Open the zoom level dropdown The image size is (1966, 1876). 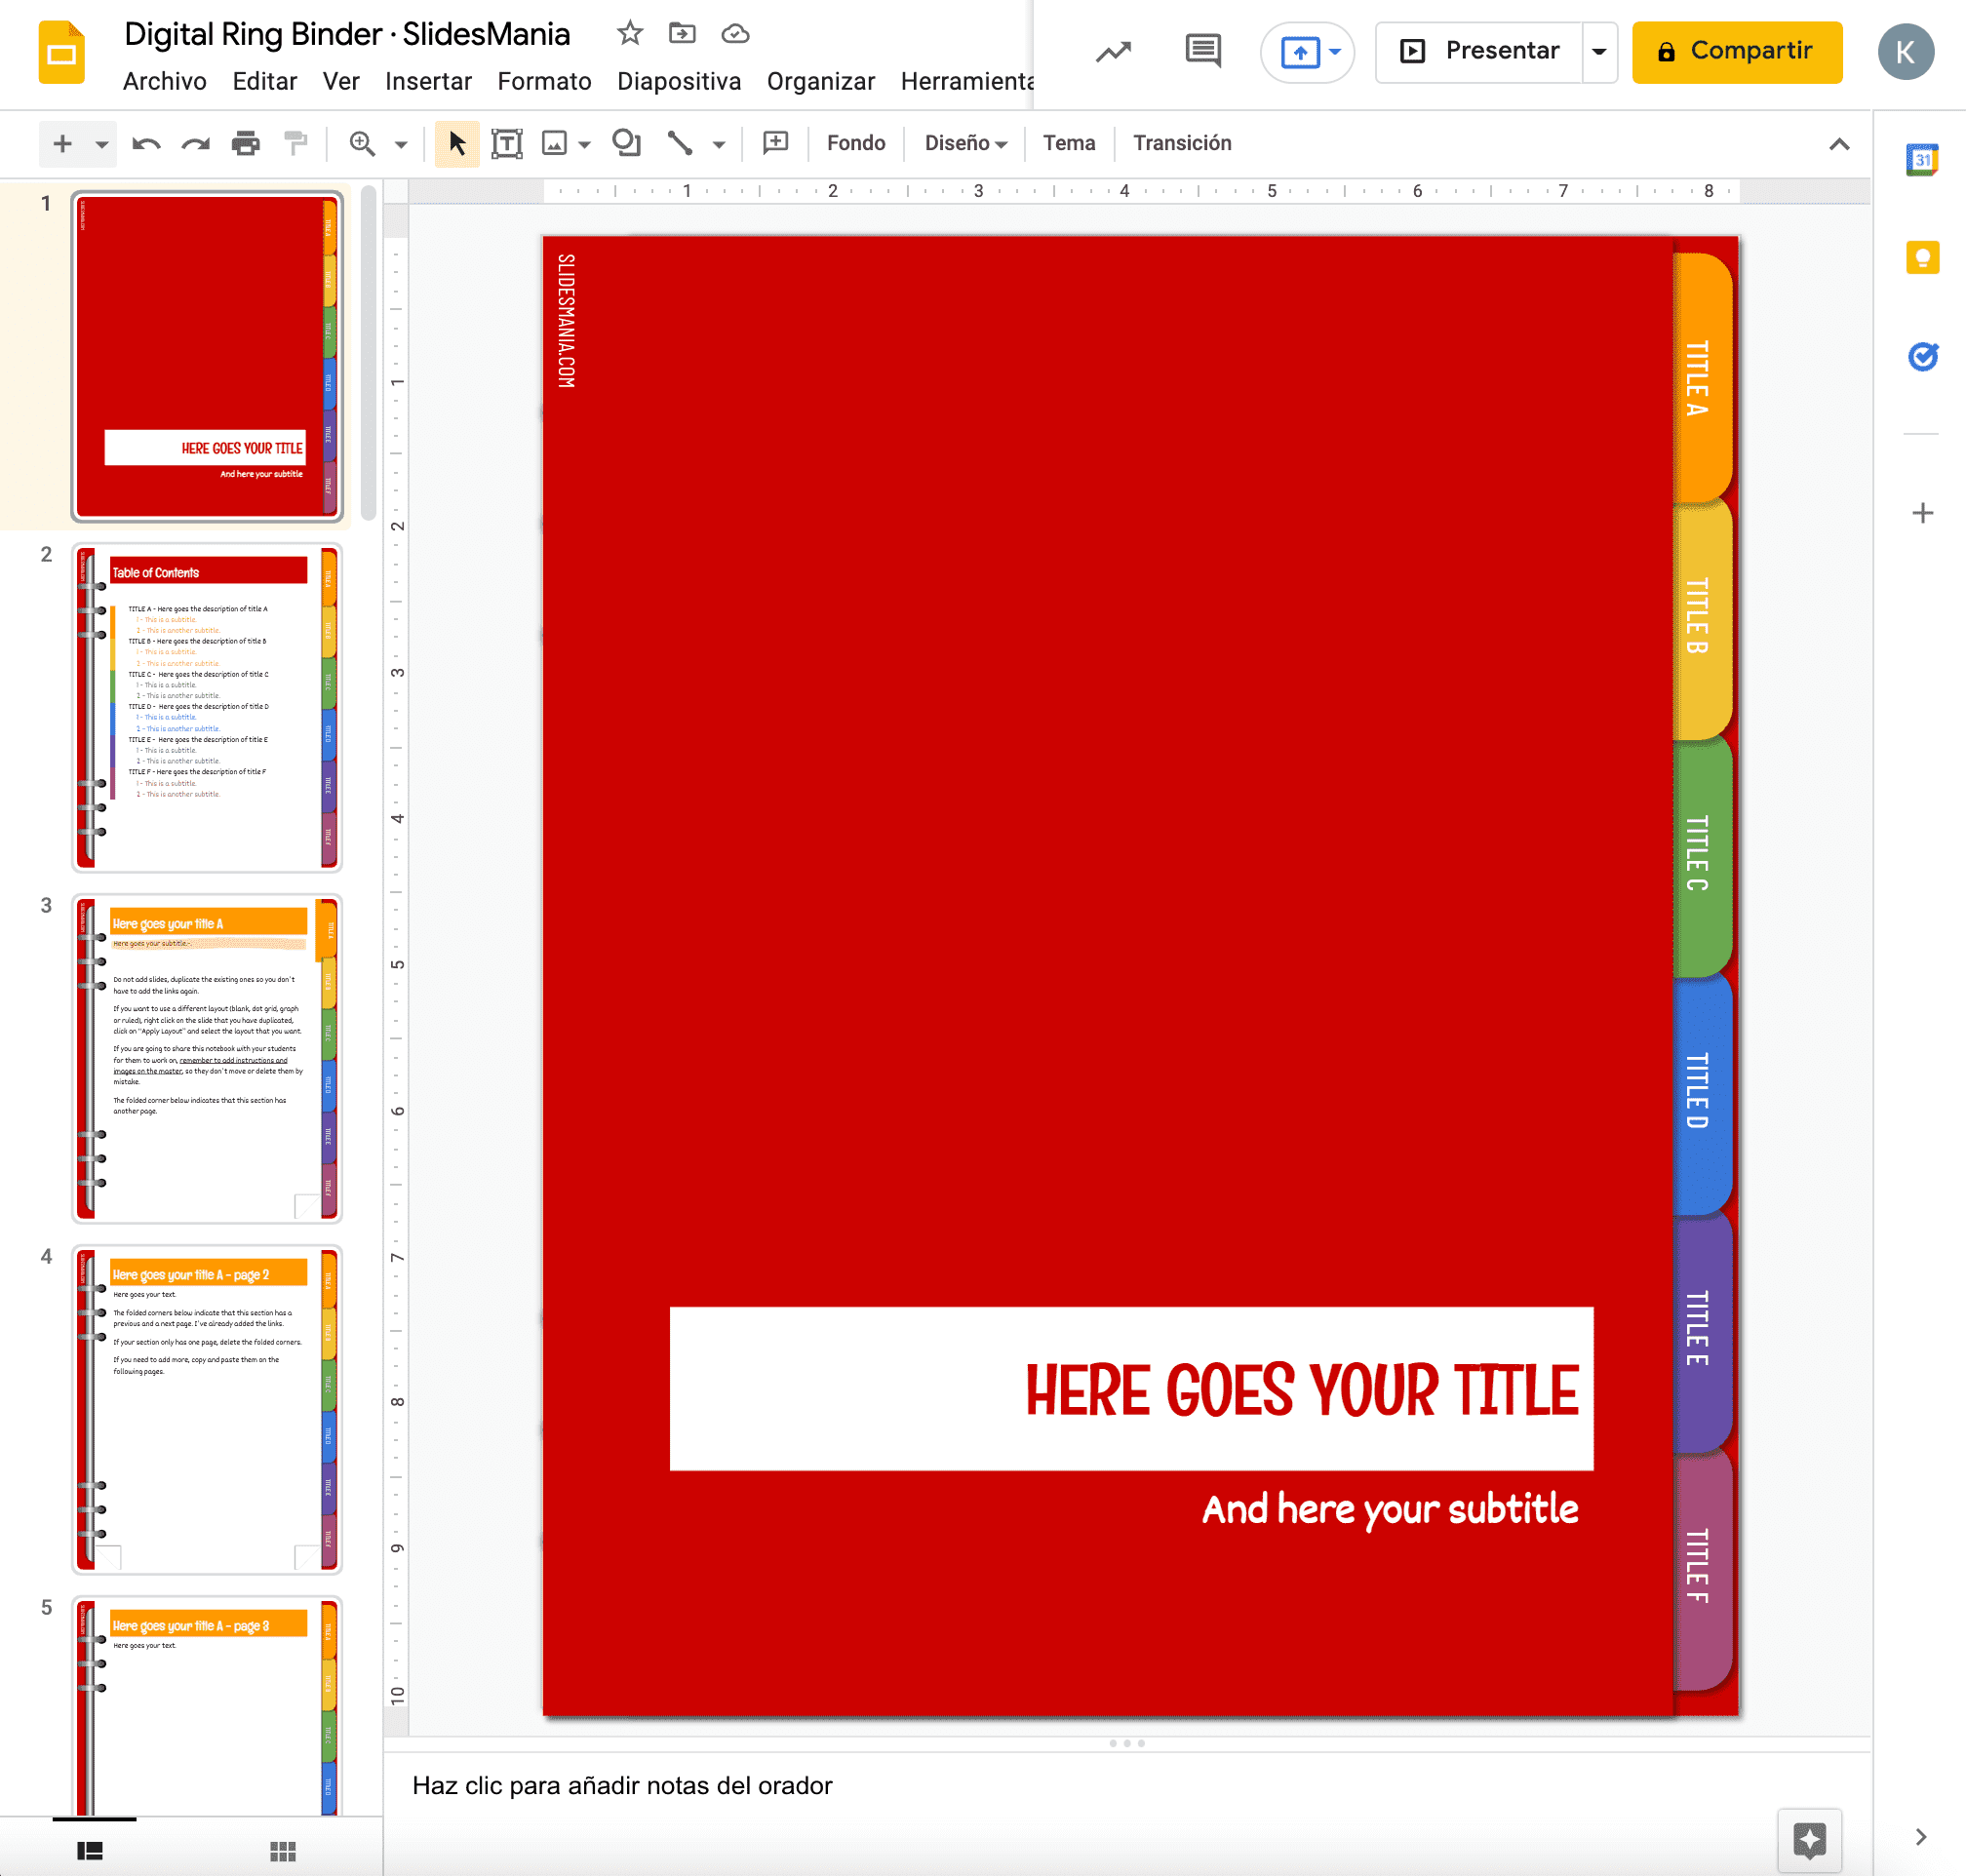coord(400,143)
